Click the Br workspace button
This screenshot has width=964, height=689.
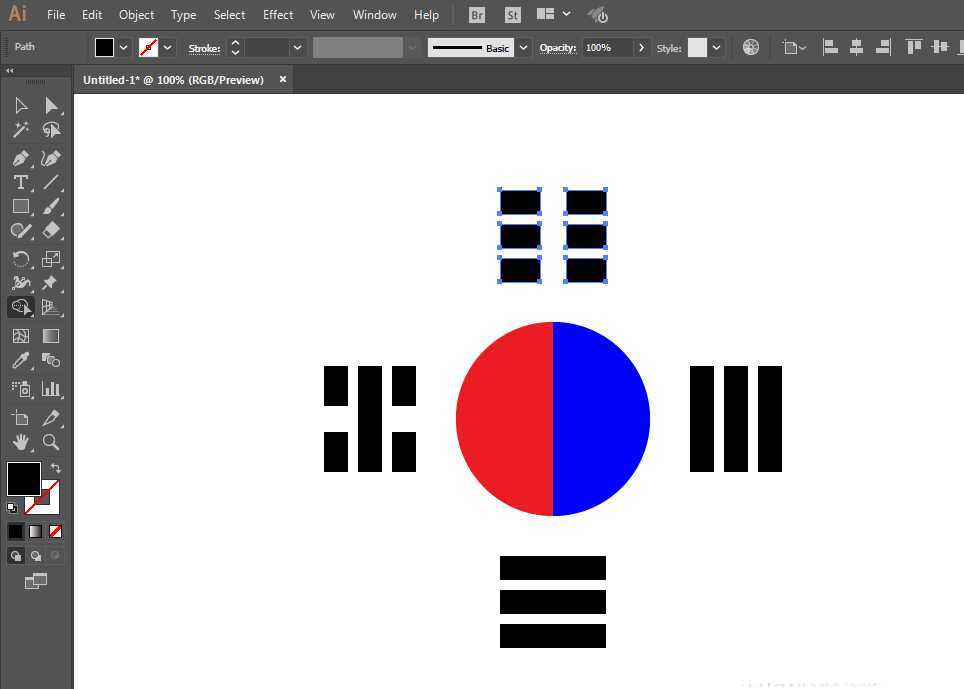tap(476, 14)
